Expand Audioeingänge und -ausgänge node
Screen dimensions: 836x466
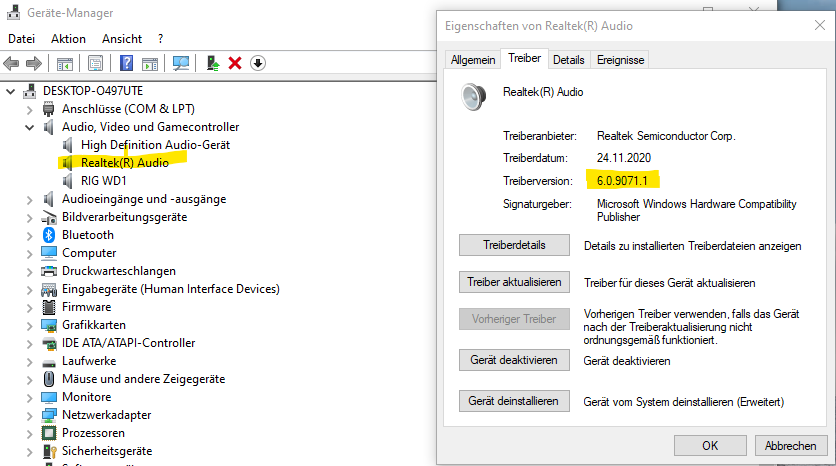tap(30, 200)
